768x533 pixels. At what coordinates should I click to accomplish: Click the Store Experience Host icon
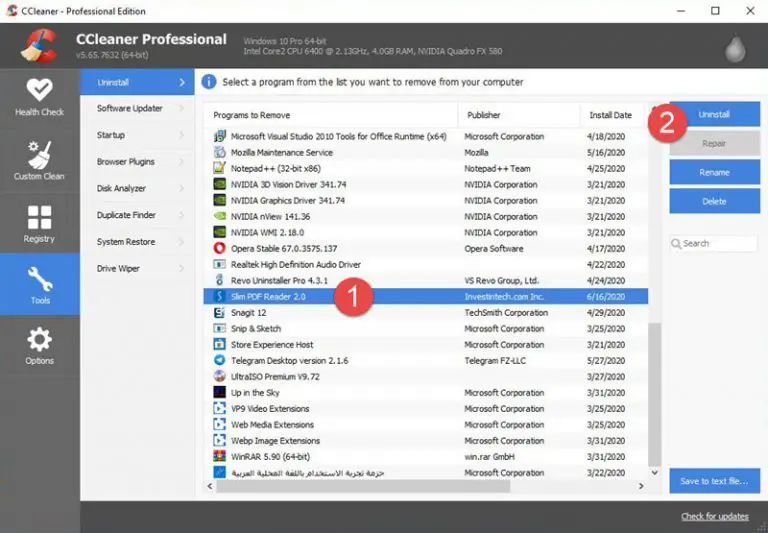pos(219,344)
